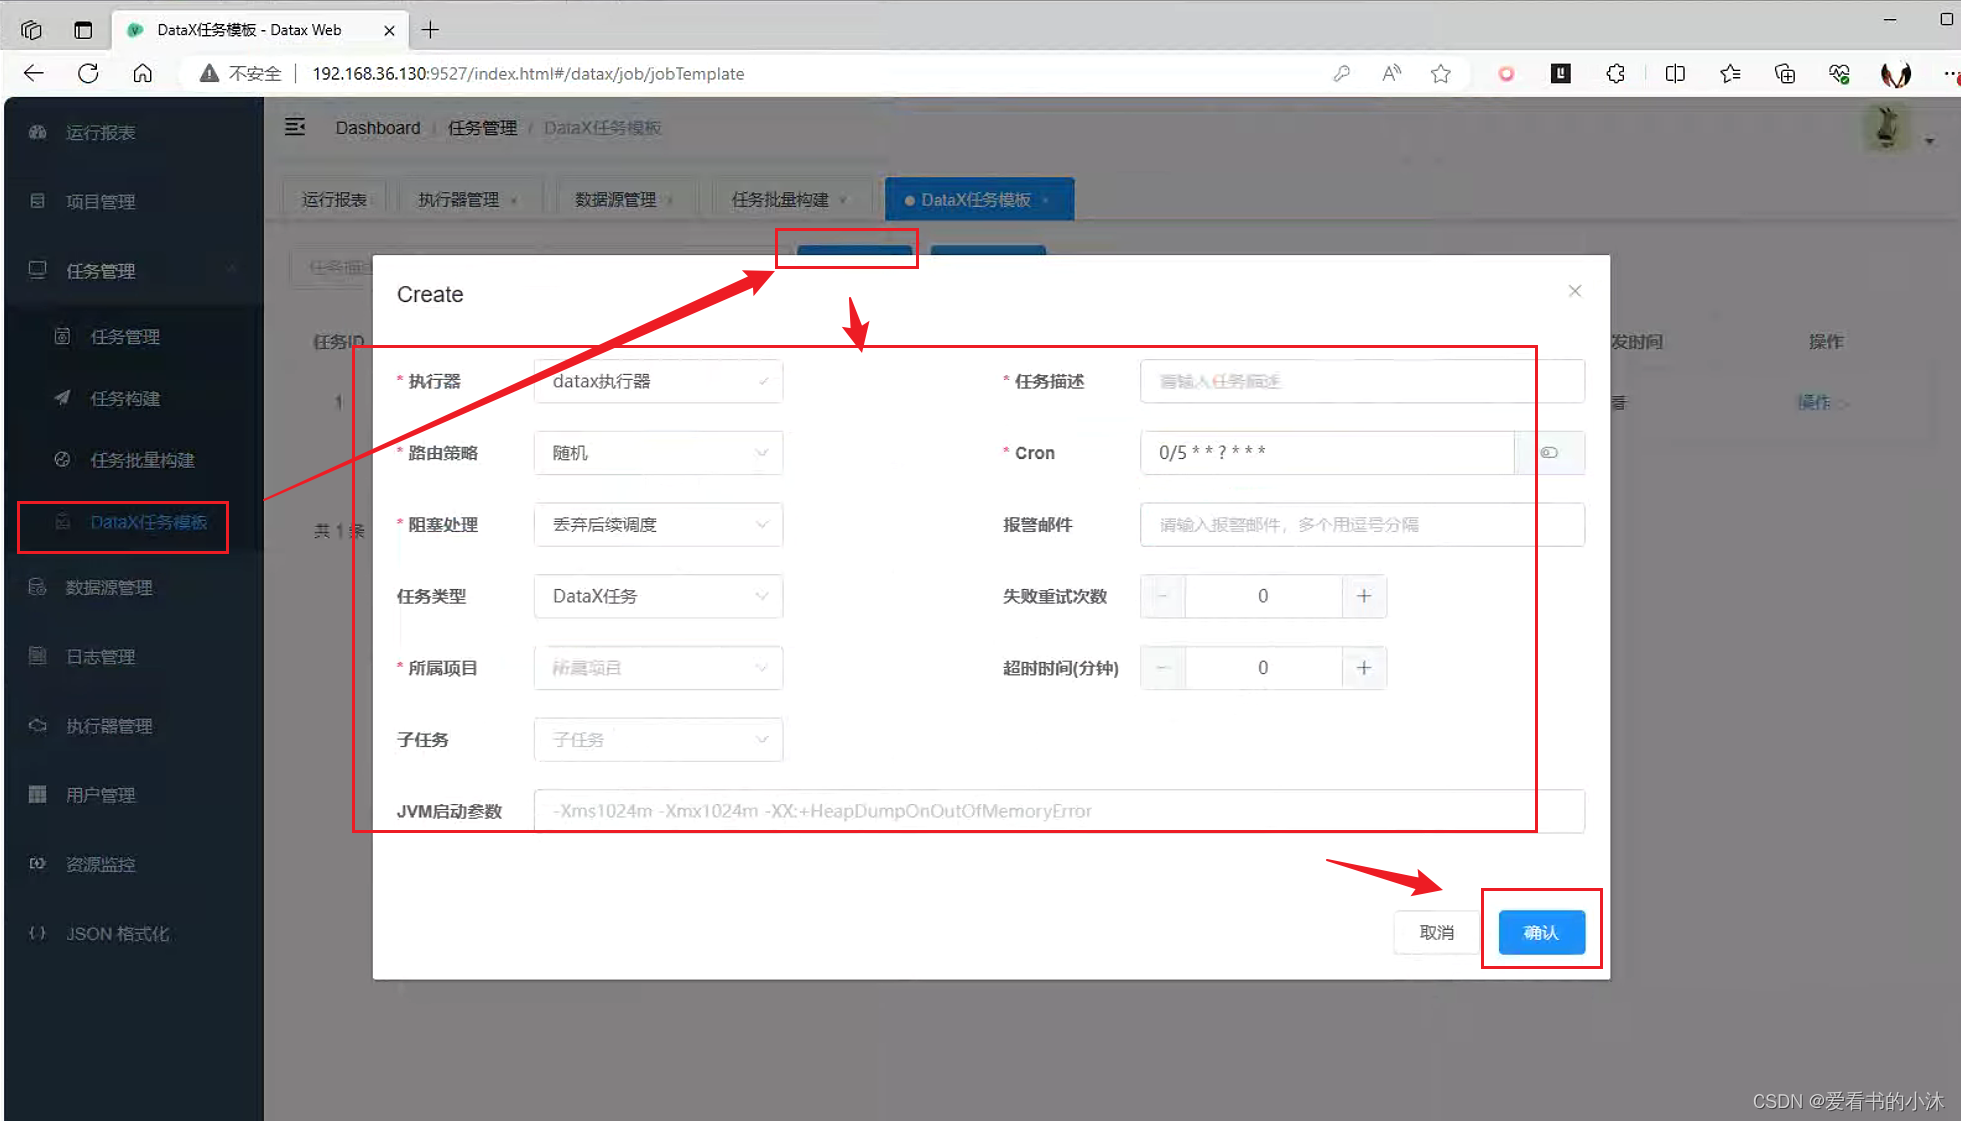The image size is (1961, 1121).
Task: Open the 路由策略 dropdown
Action: pyautogui.click(x=658, y=453)
